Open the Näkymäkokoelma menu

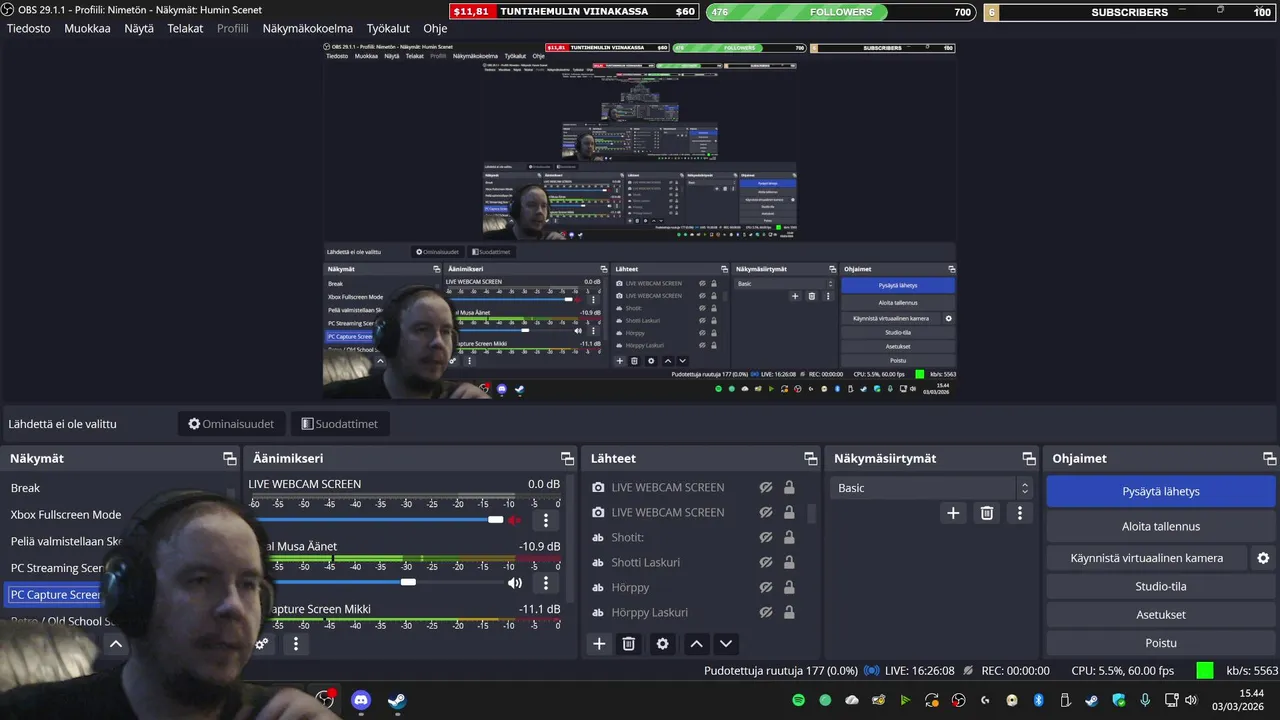pos(308,28)
